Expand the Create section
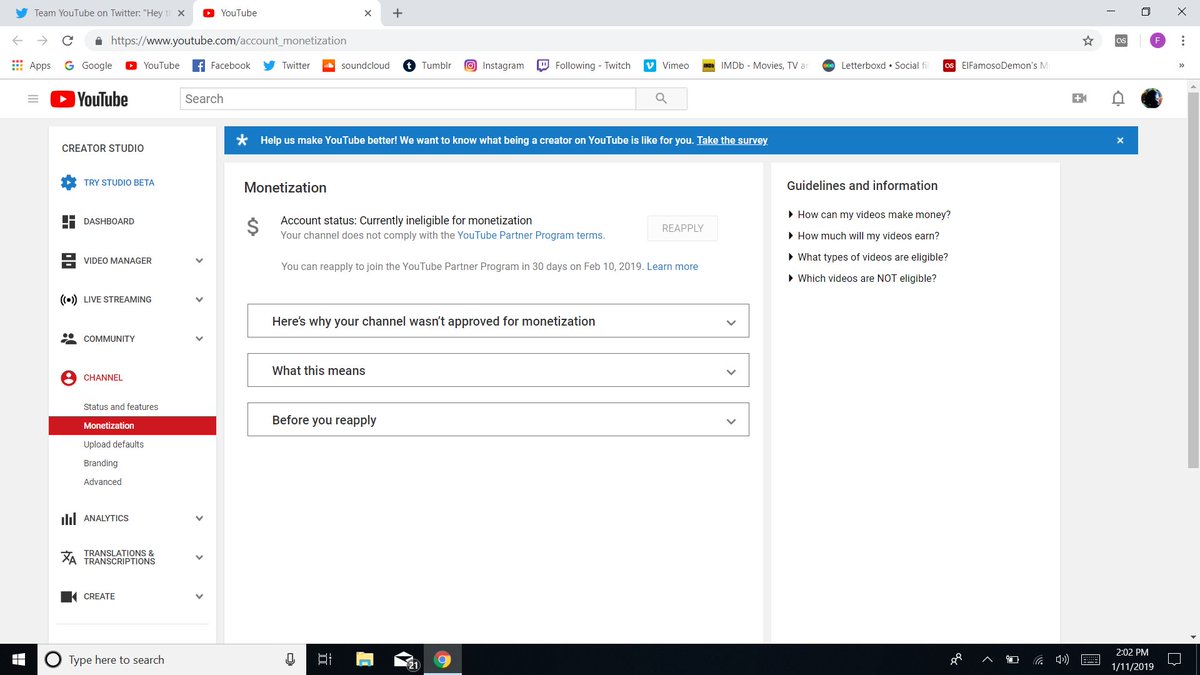Viewport: 1200px width, 675px height. [x=199, y=596]
